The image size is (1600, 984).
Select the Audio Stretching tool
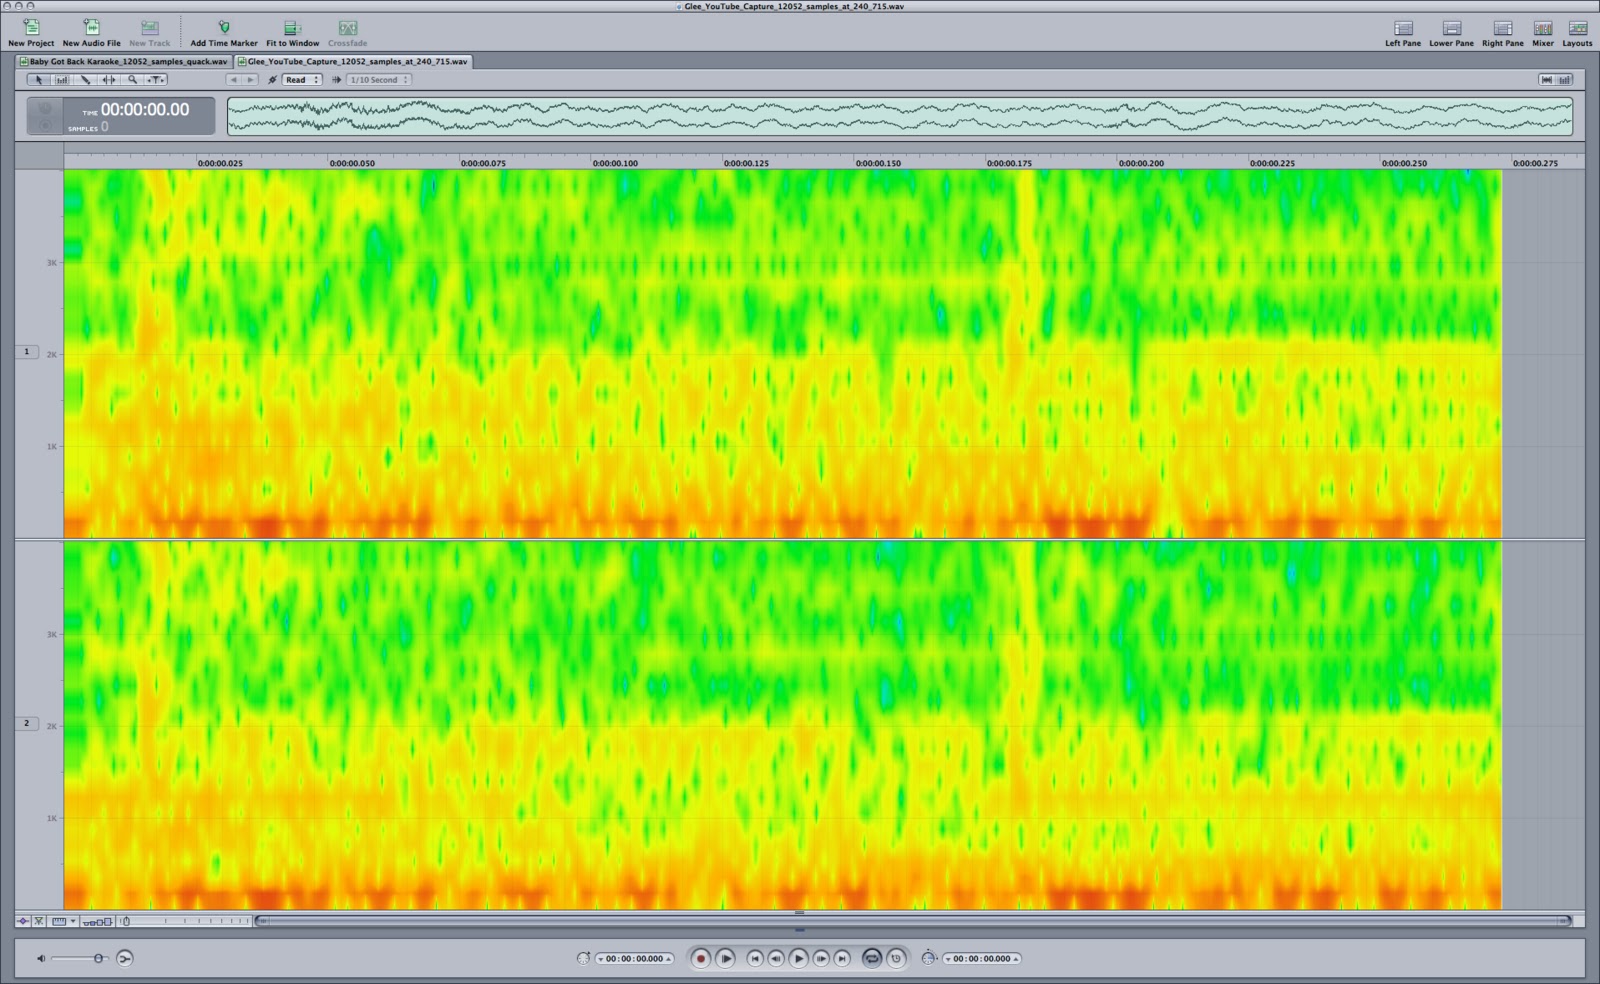click(x=109, y=80)
